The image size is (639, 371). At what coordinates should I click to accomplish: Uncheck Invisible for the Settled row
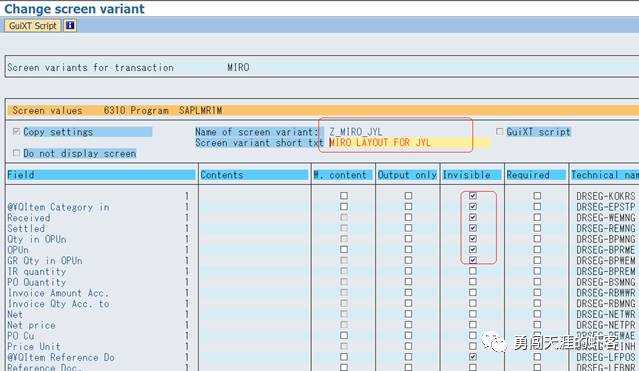473,228
